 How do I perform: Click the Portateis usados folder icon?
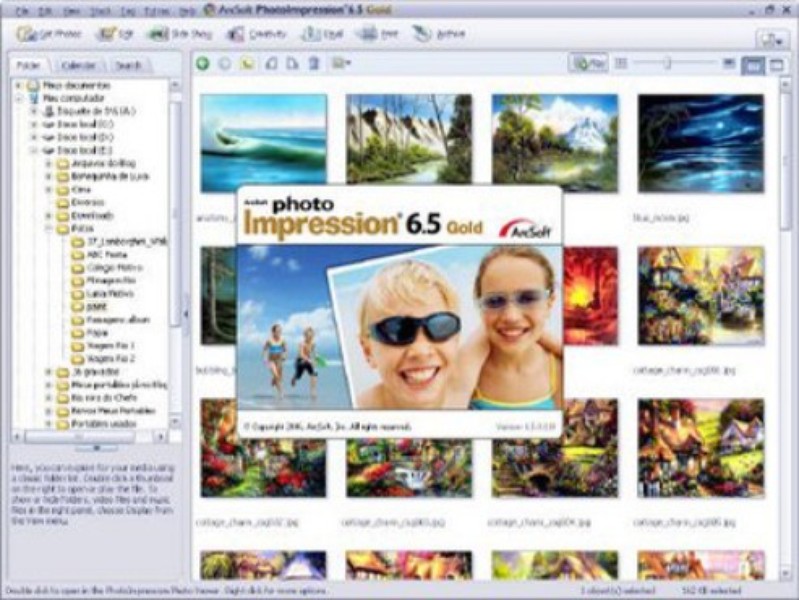point(63,424)
